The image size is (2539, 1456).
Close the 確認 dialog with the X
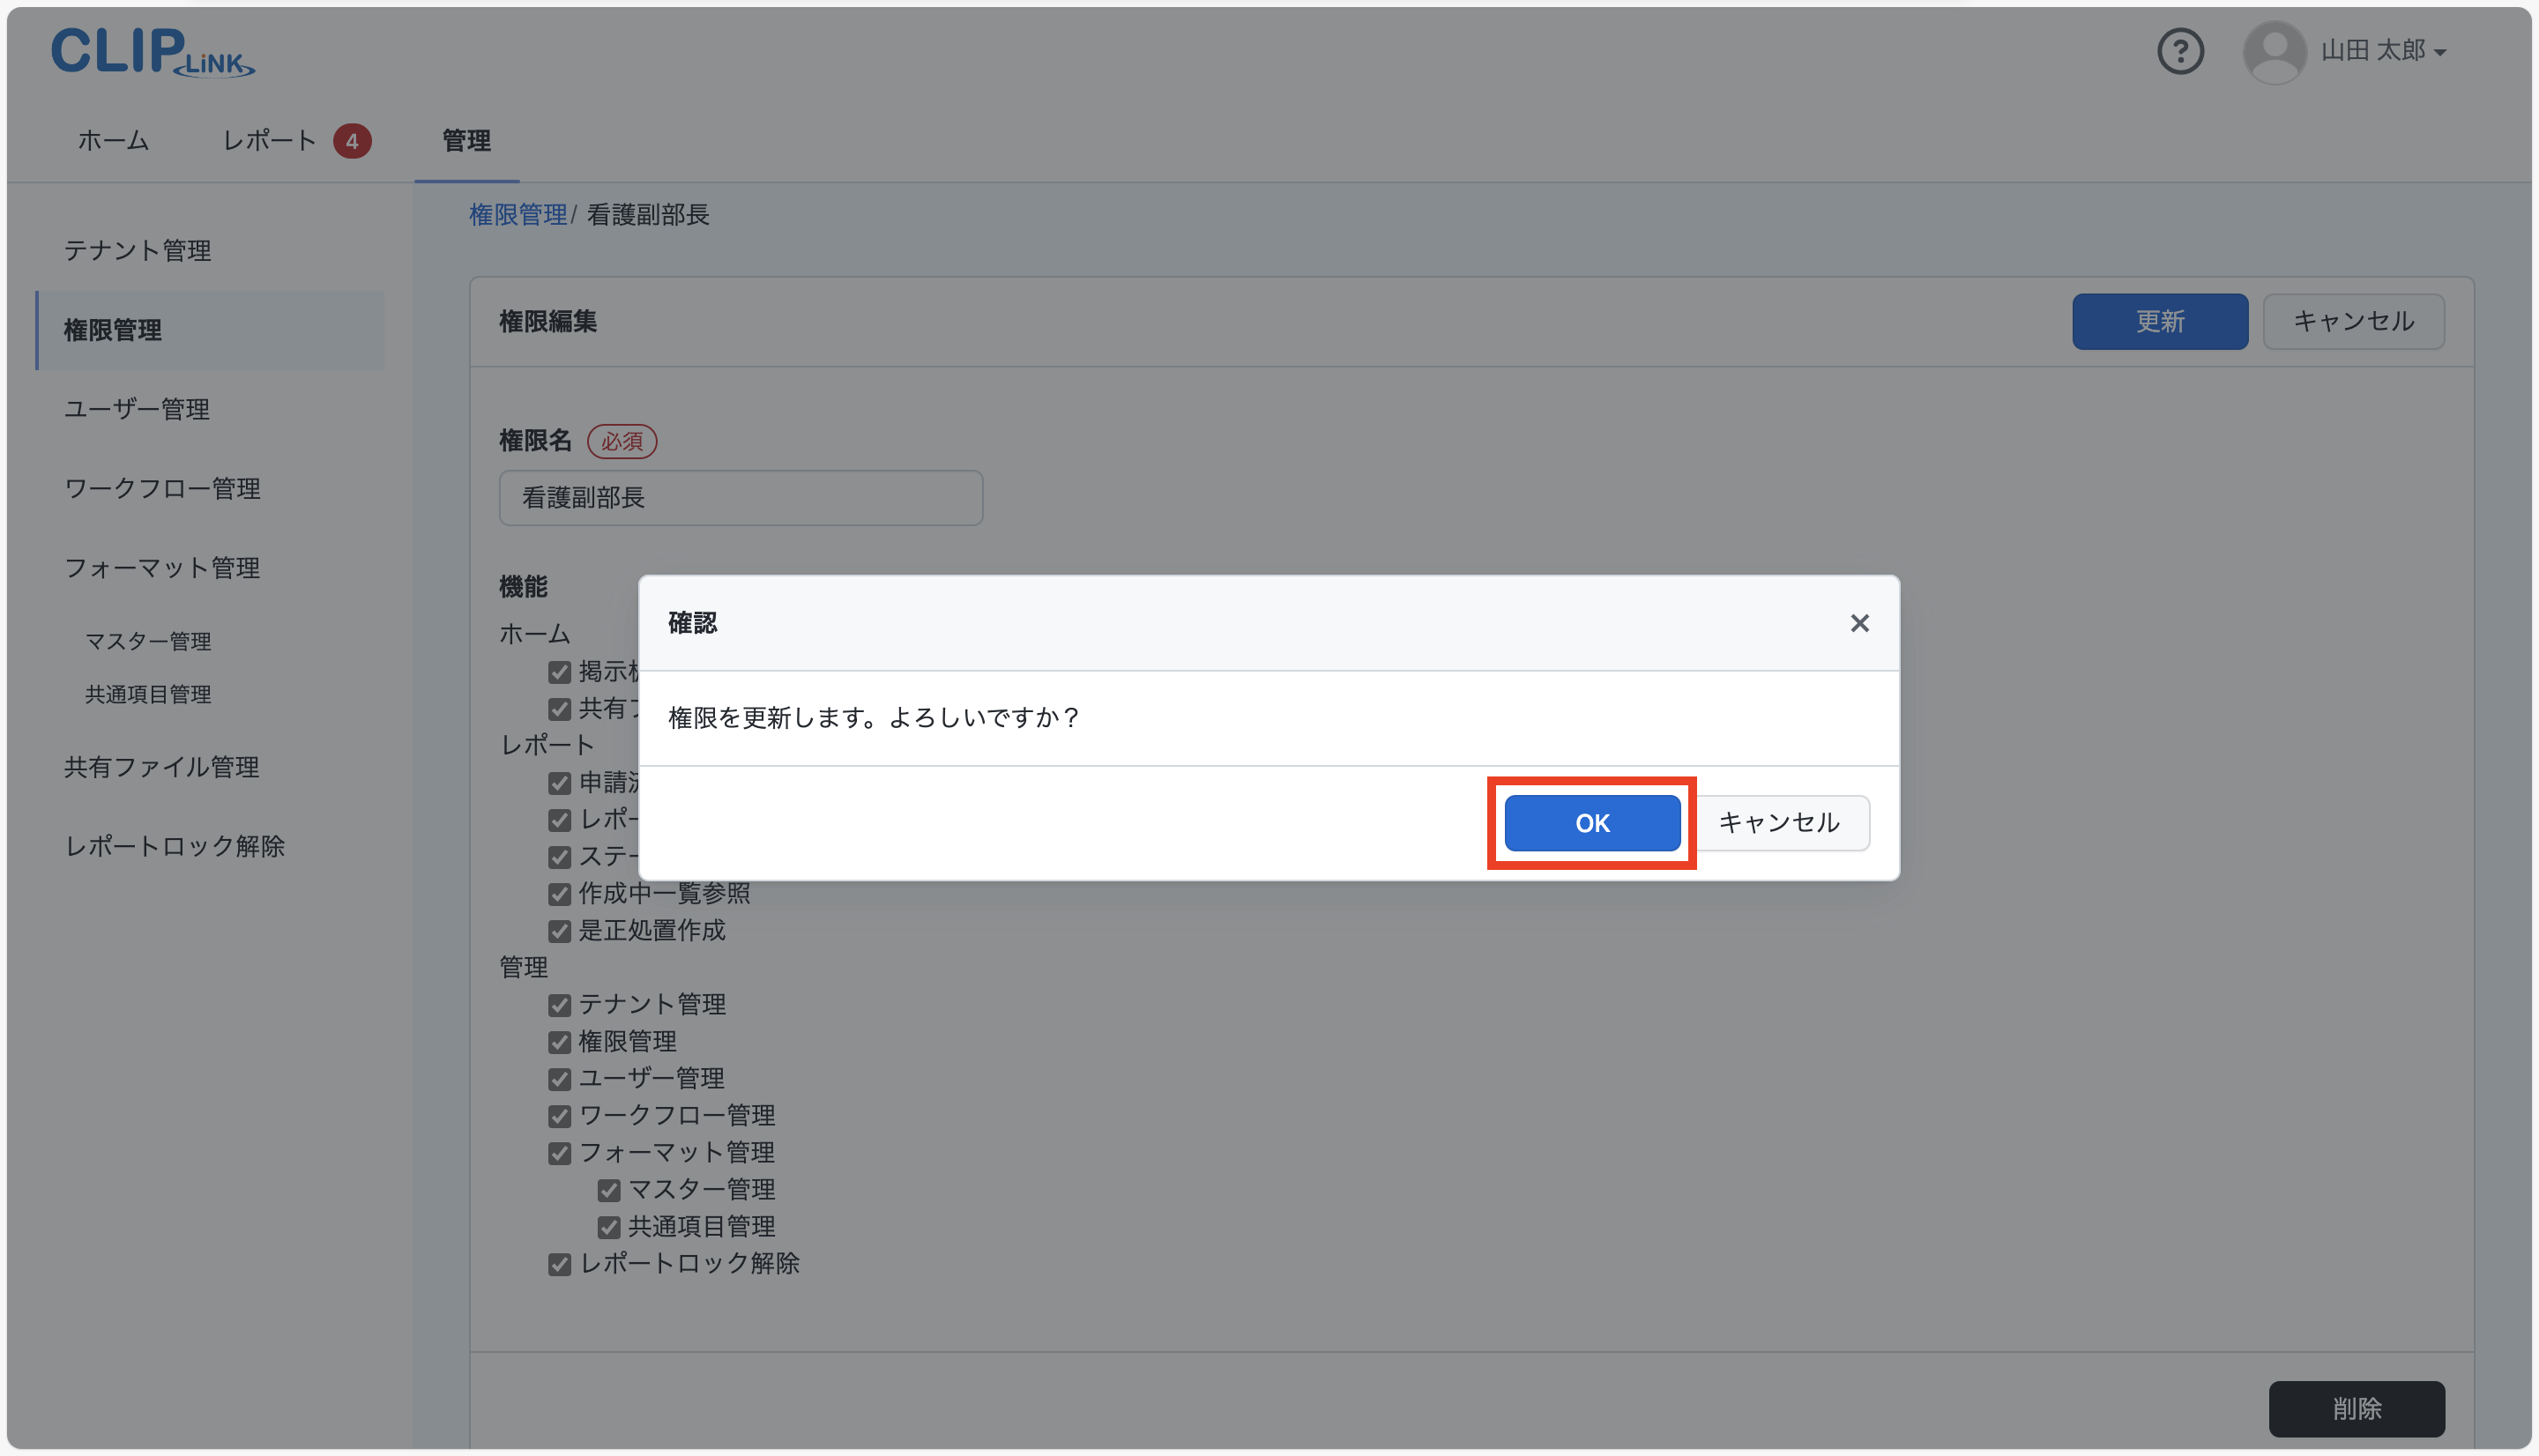click(x=1859, y=623)
